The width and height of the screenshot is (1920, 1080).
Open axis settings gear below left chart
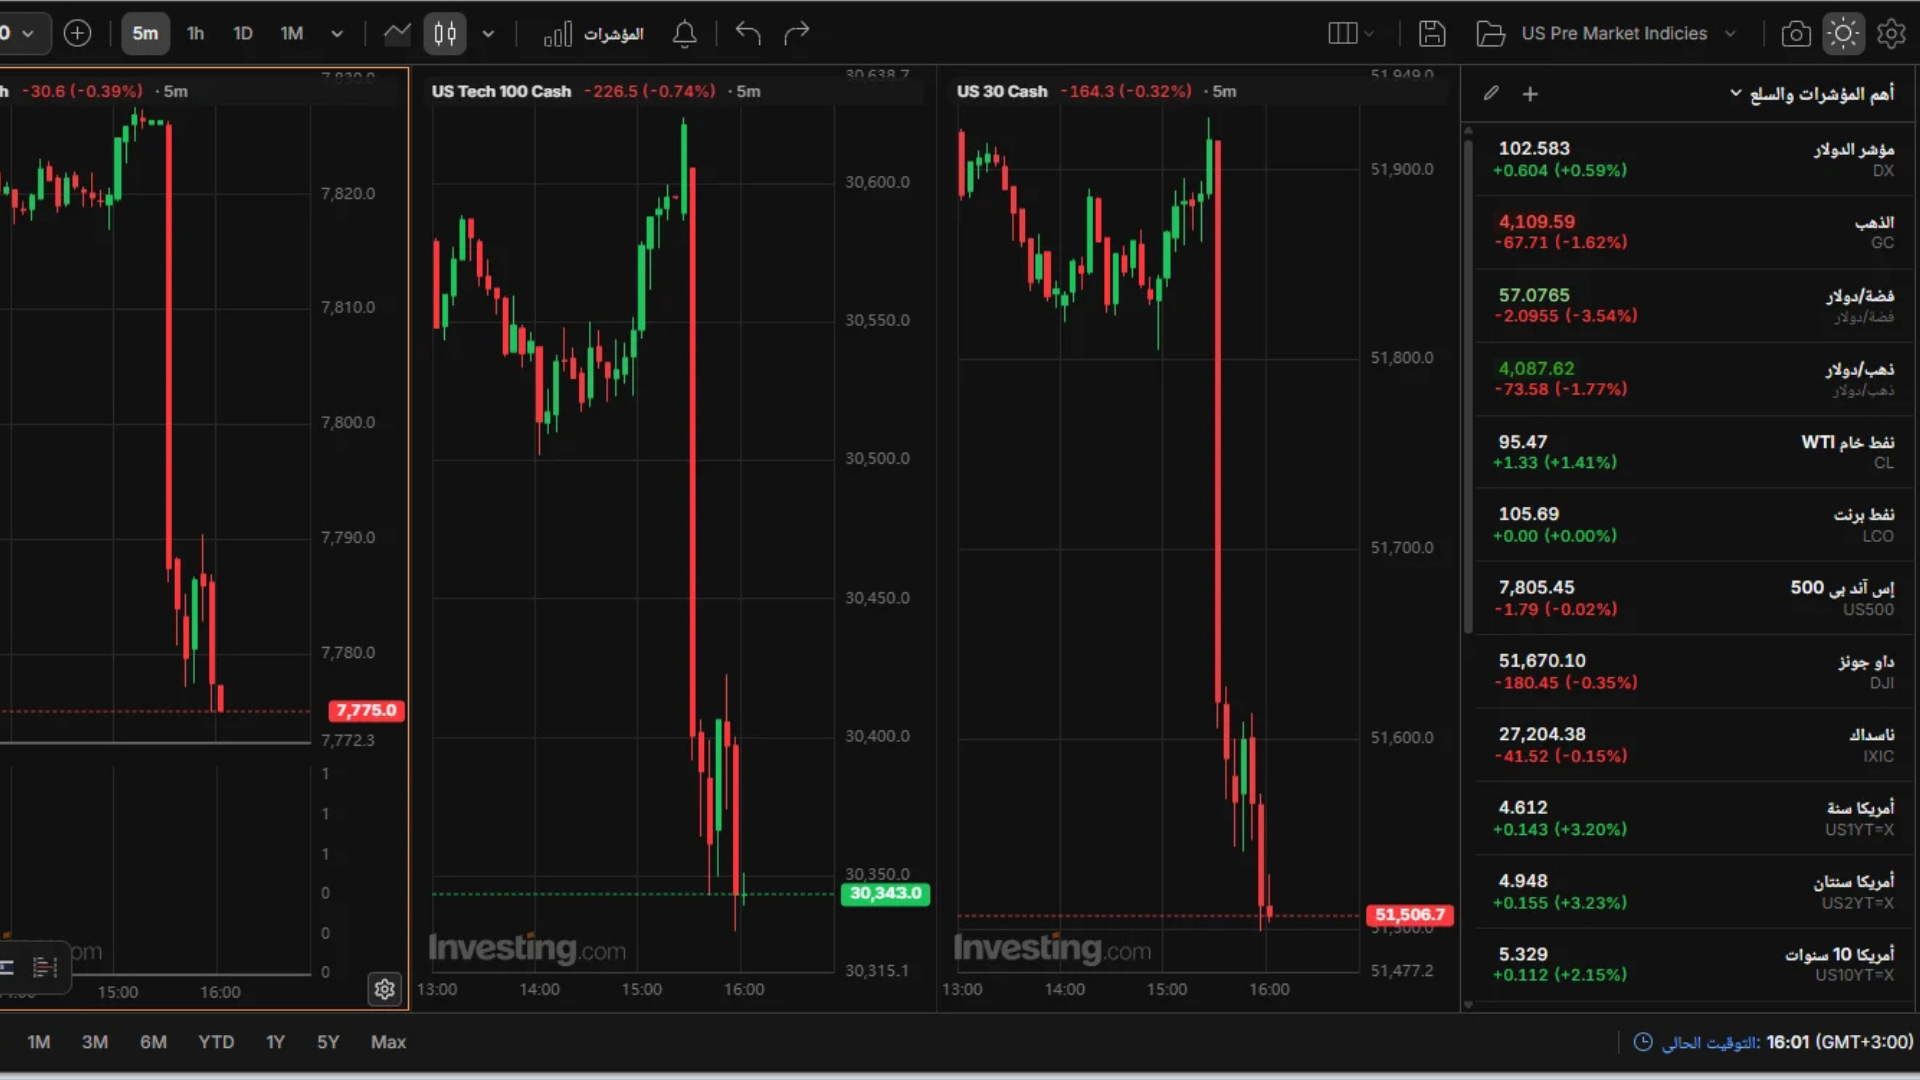pyautogui.click(x=384, y=989)
